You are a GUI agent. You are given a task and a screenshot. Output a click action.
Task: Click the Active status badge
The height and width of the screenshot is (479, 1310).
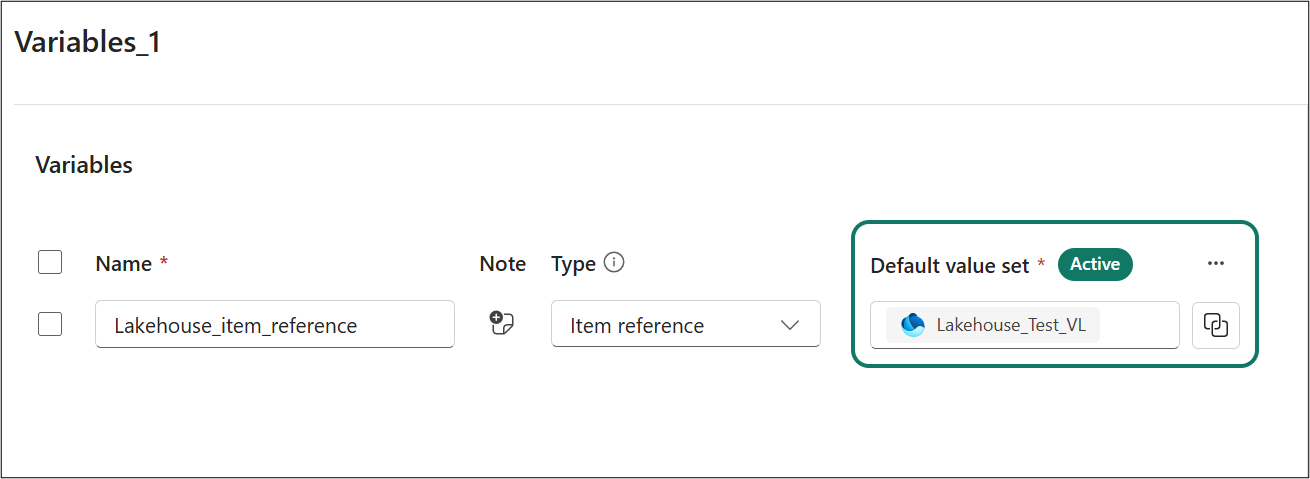click(1095, 264)
